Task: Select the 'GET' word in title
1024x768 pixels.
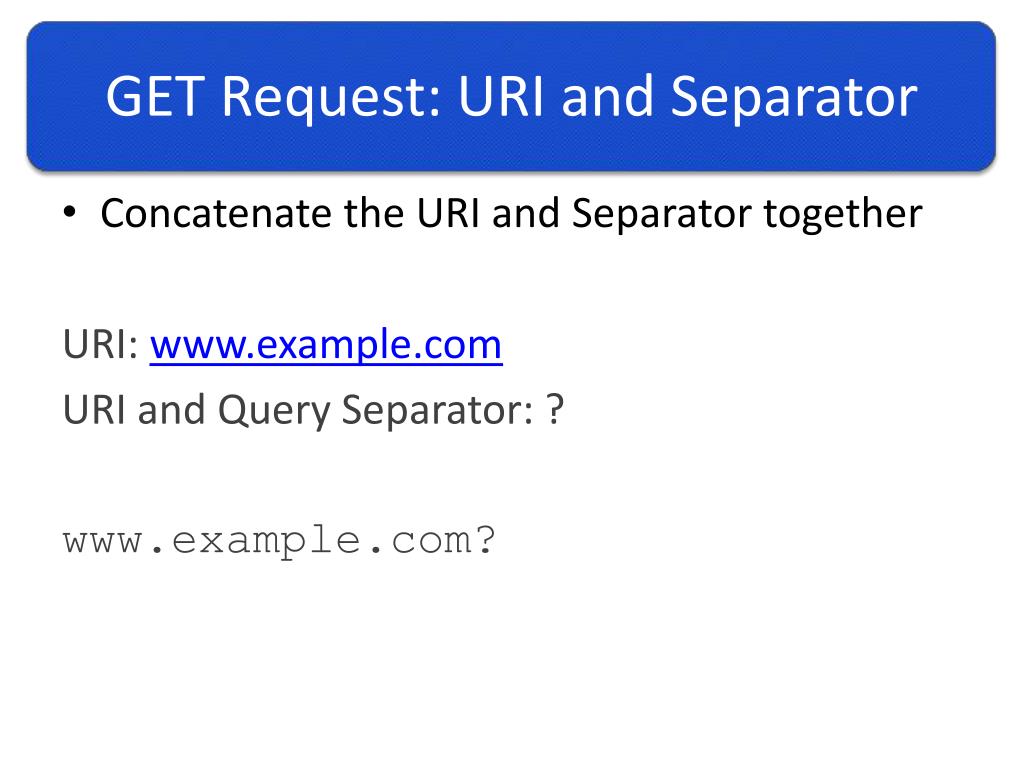Action: click(x=155, y=97)
